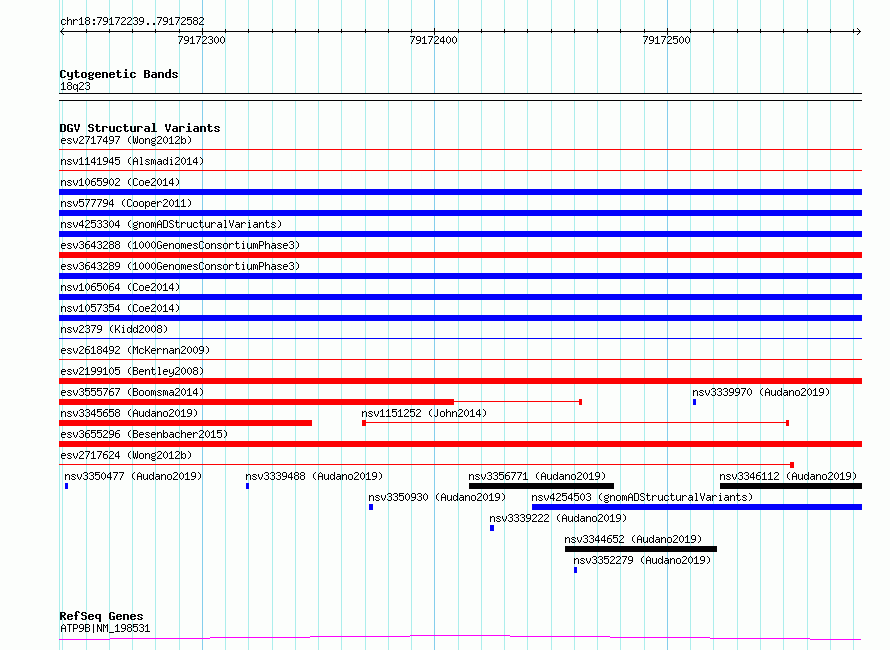Open nsv4253304 (gnomADStructuralVariants) label
Image resolution: width=890 pixels, height=650 pixels.
[x=171, y=224]
